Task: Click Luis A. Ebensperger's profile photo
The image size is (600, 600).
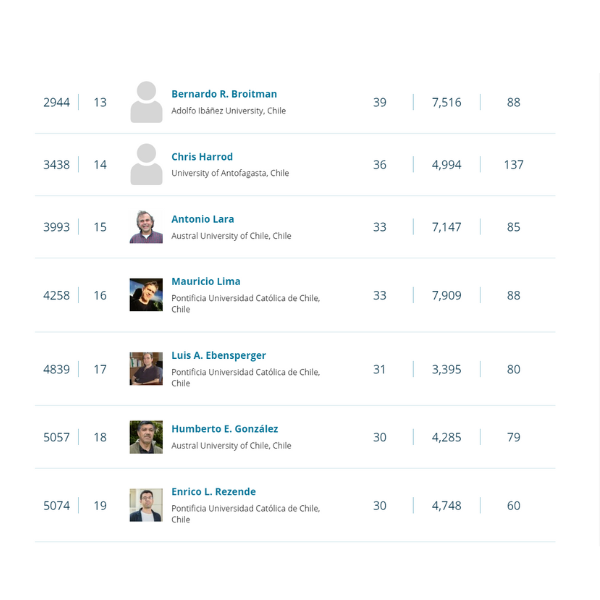Action: tap(146, 368)
